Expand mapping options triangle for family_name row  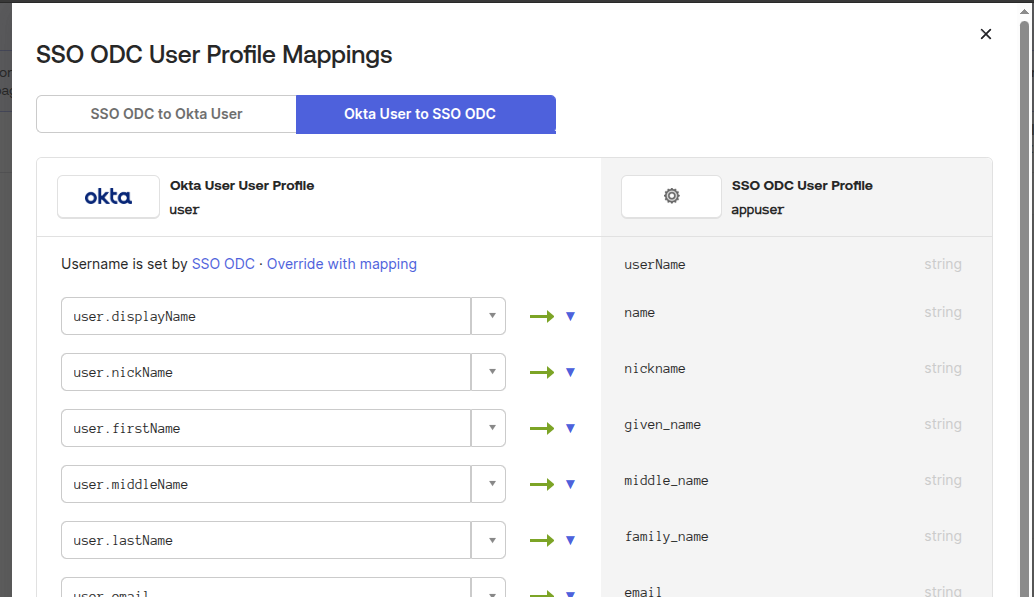click(x=570, y=541)
